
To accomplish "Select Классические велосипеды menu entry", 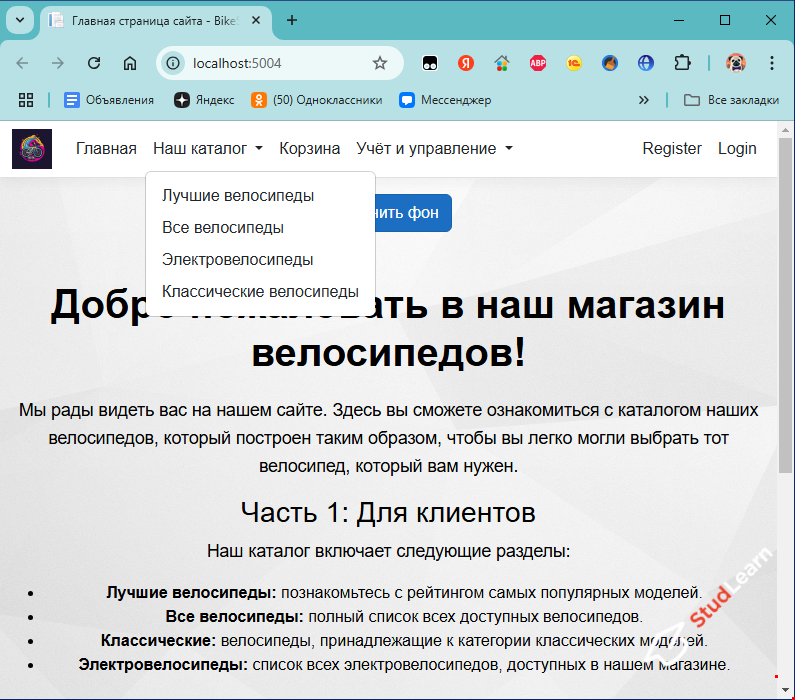I will (x=260, y=292).
